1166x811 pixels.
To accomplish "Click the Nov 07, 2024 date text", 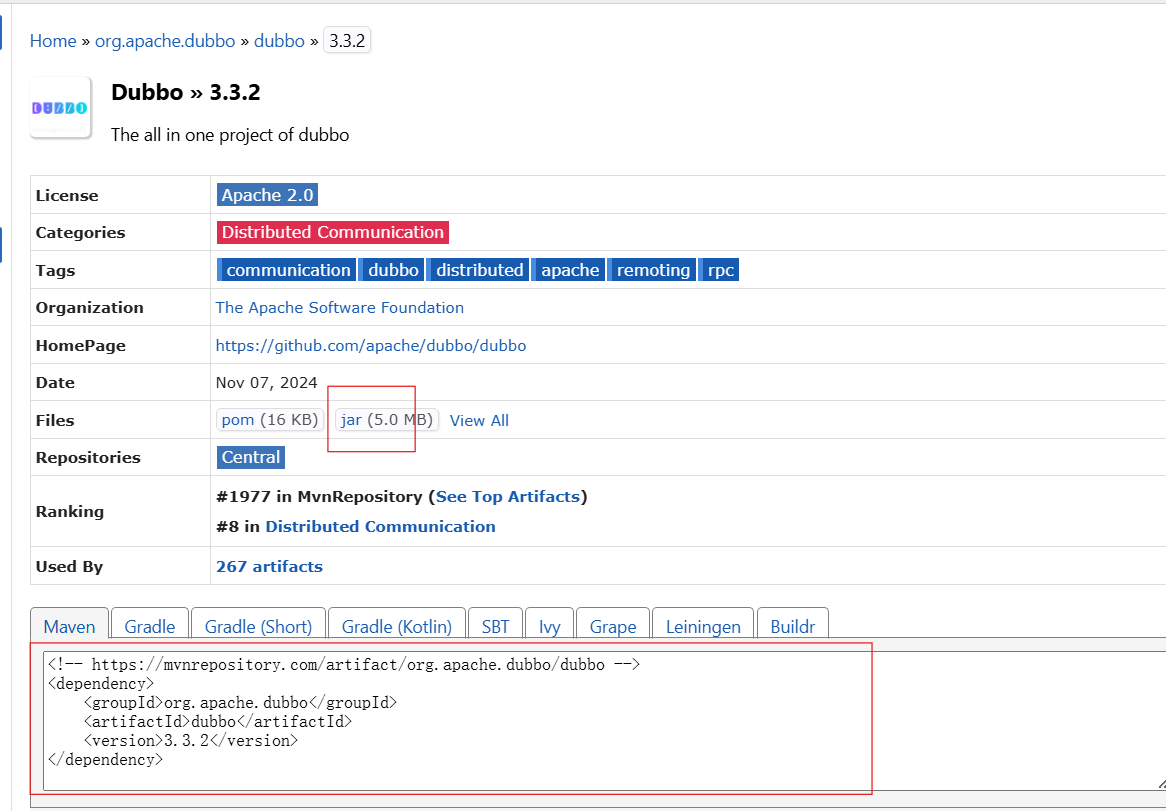I will coord(266,383).
